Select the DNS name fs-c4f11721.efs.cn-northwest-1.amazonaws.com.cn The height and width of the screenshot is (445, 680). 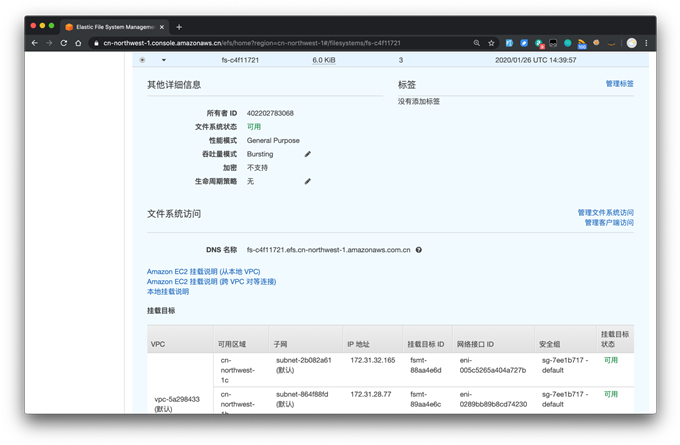pyautogui.click(x=328, y=250)
